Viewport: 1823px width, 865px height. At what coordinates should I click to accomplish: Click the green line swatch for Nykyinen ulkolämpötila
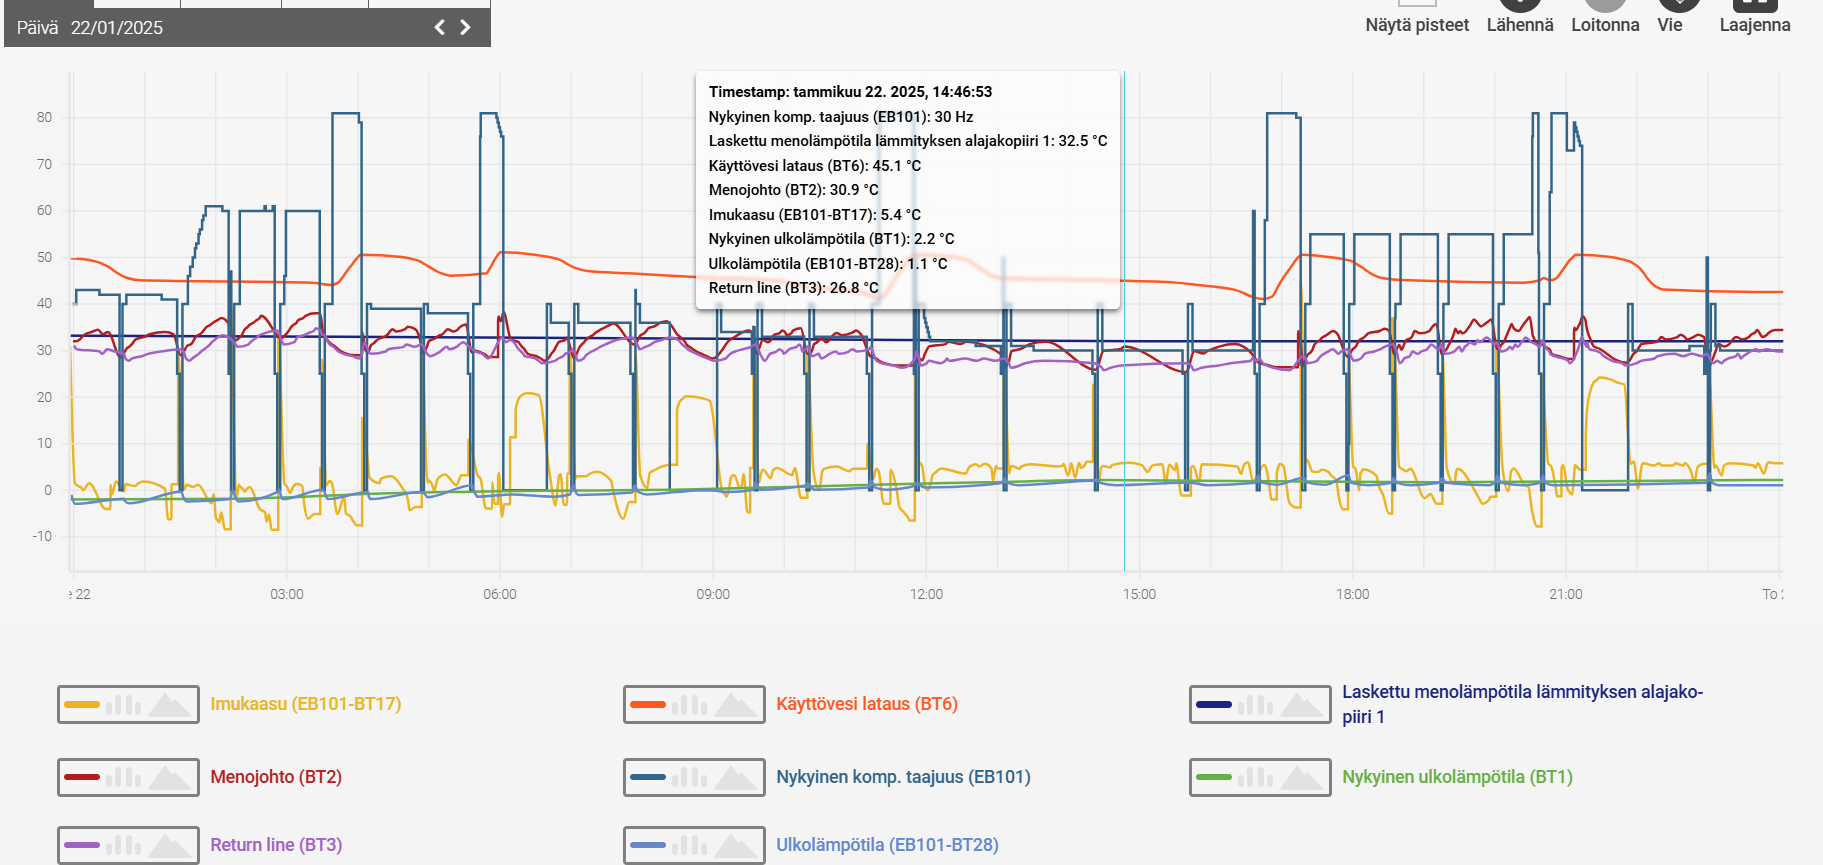point(1214,777)
